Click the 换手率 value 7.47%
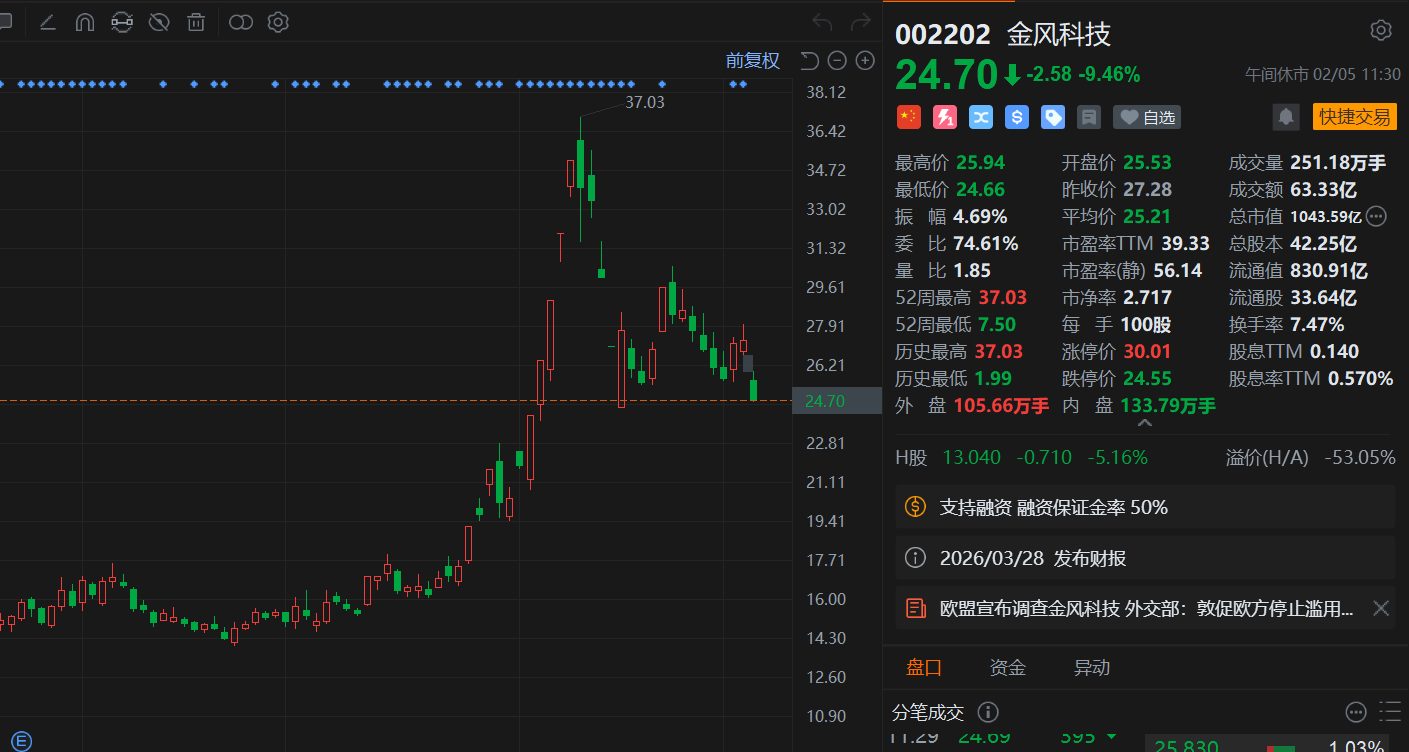This screenshot has height=752, width=1409. pos(1317,324)
